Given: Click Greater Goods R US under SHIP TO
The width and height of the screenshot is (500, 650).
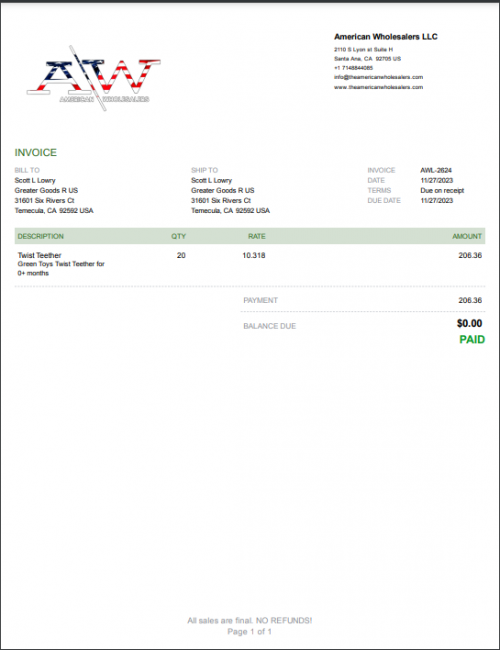Looking at the screenshot, I should point(223,190).
